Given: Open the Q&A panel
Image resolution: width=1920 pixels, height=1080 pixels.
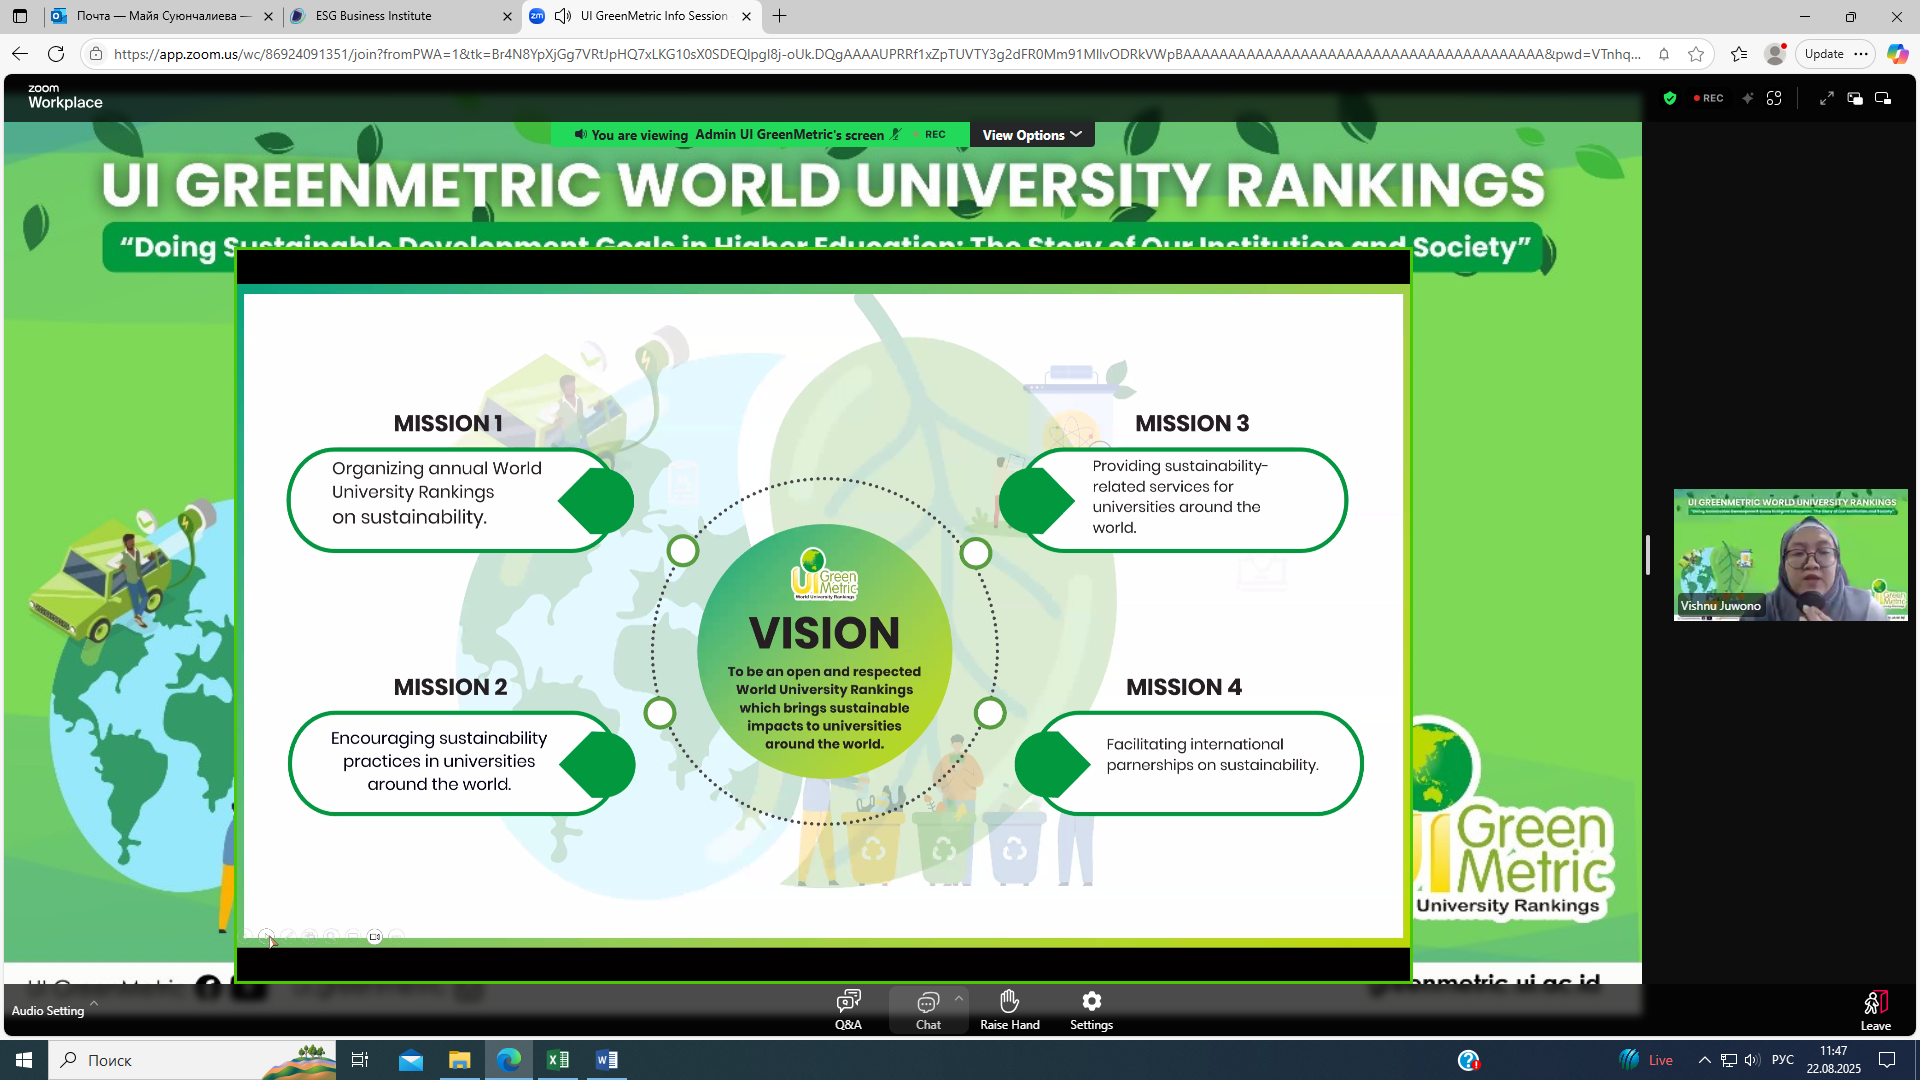Looking at the screenshot, I should click(848, 1010).
